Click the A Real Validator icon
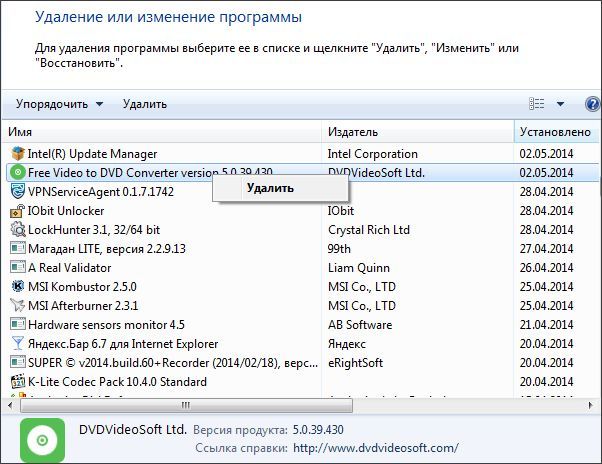The image size is (602, 464). pos(18,267)
